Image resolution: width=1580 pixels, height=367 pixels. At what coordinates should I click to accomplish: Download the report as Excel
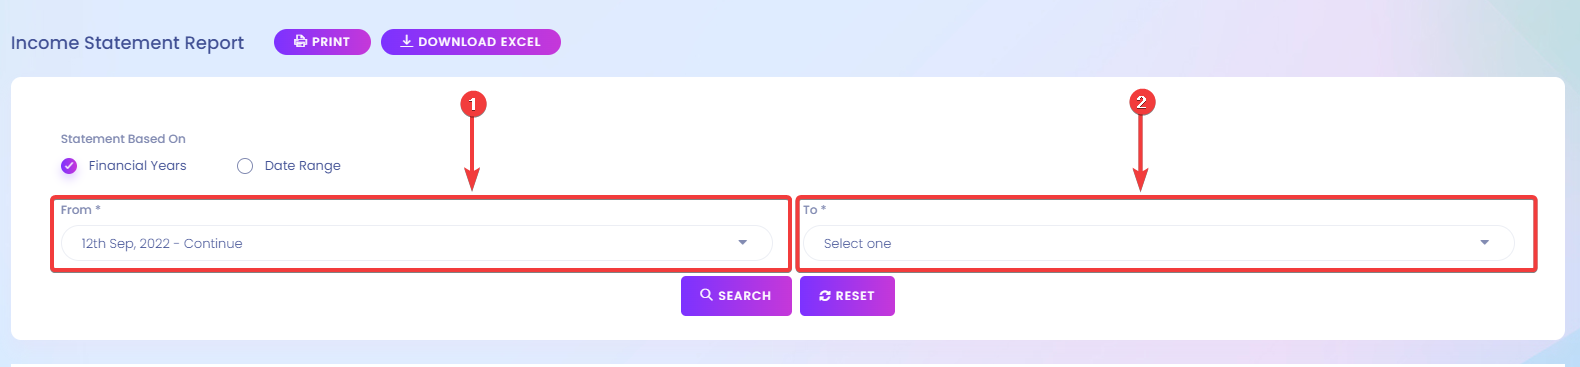471,42
